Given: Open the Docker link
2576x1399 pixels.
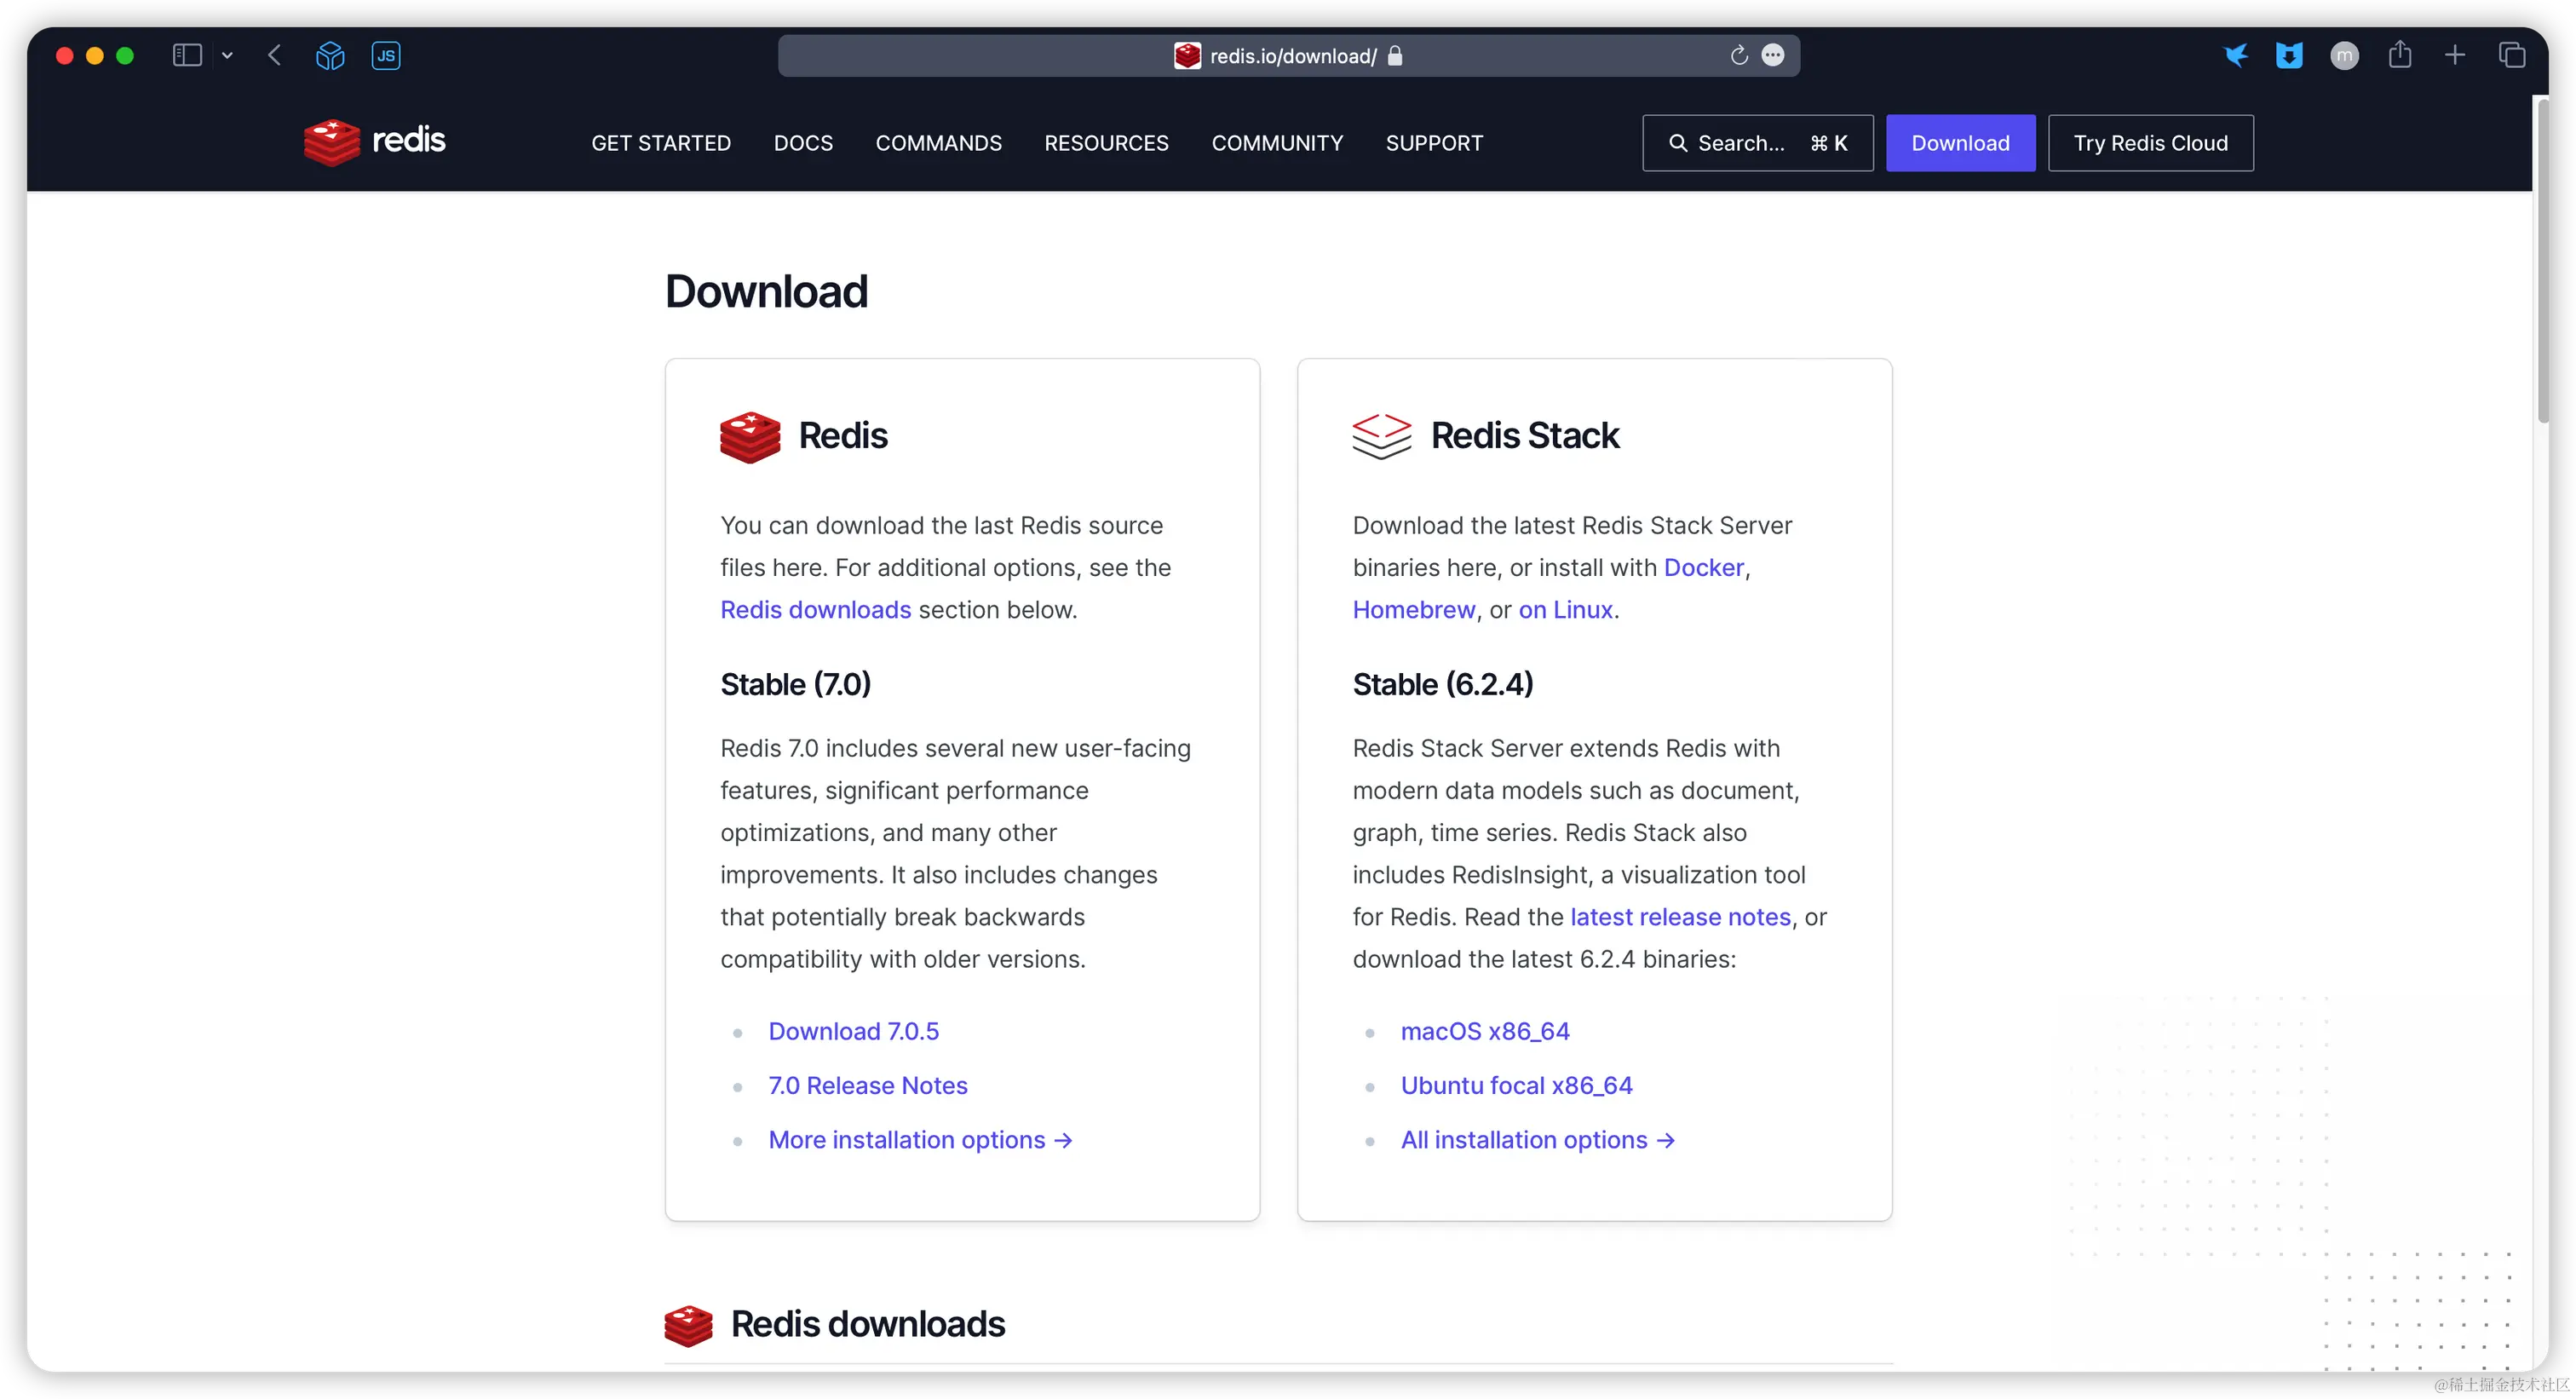Looking at the screenshot, I should tap(1703, 567).
